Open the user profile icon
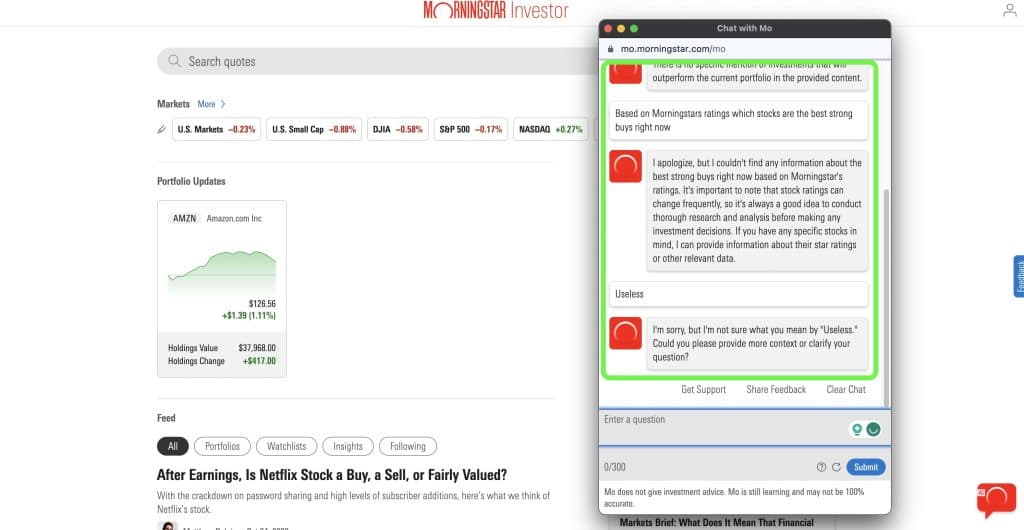Screen dimensions: 1024x530 coord(1010,10)
